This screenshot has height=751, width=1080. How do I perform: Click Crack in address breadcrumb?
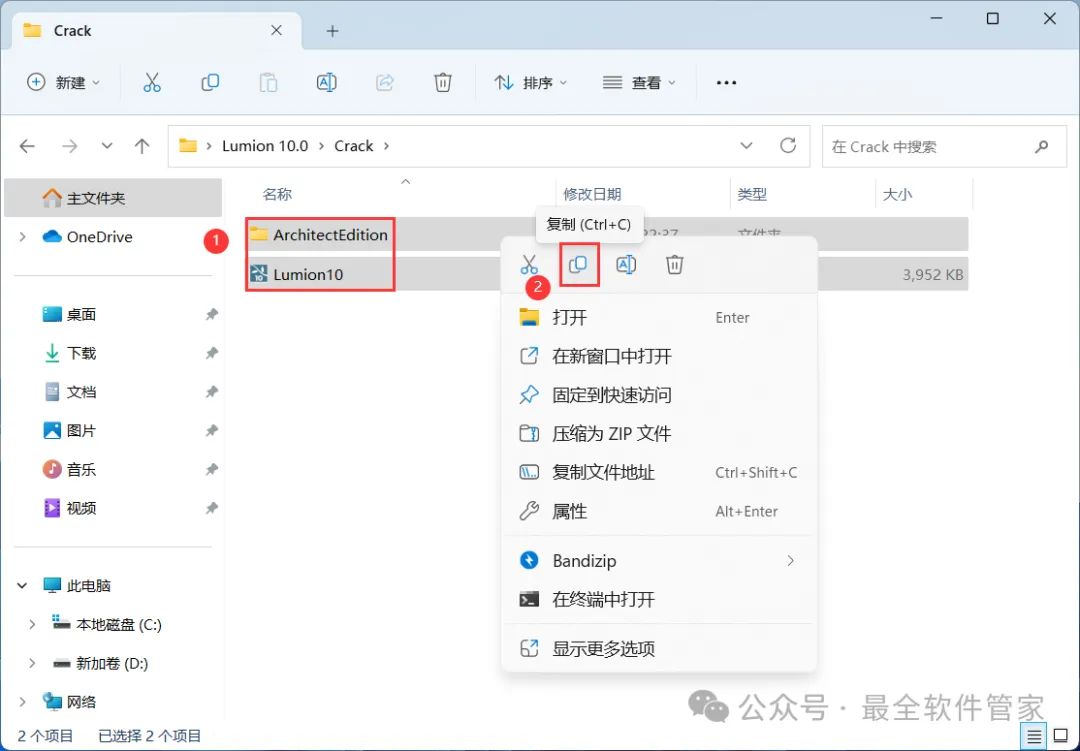(354, 146)
